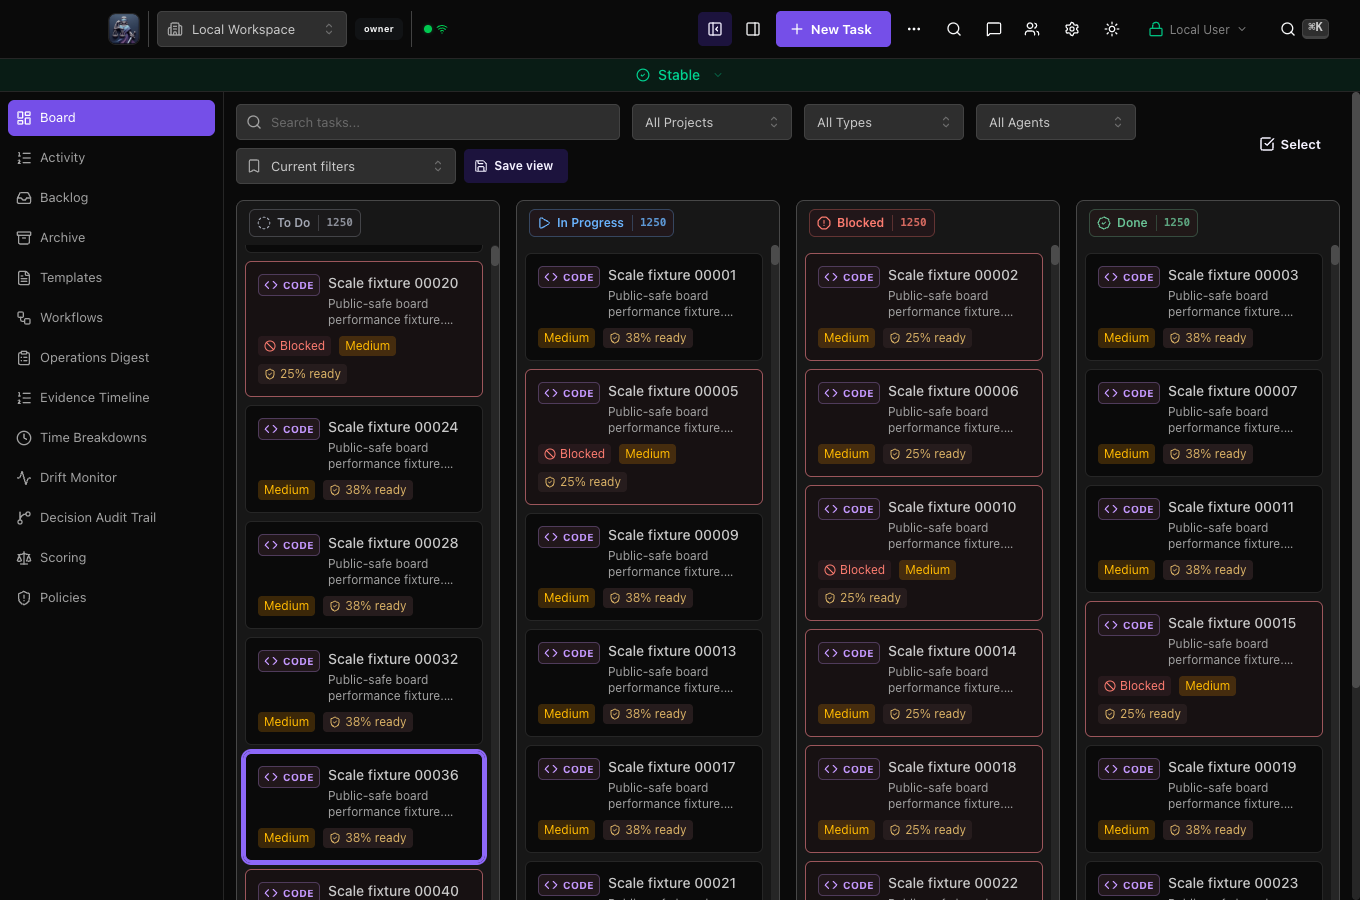Click Blocked badge on Scale fixture 00005

pos(574,454)
